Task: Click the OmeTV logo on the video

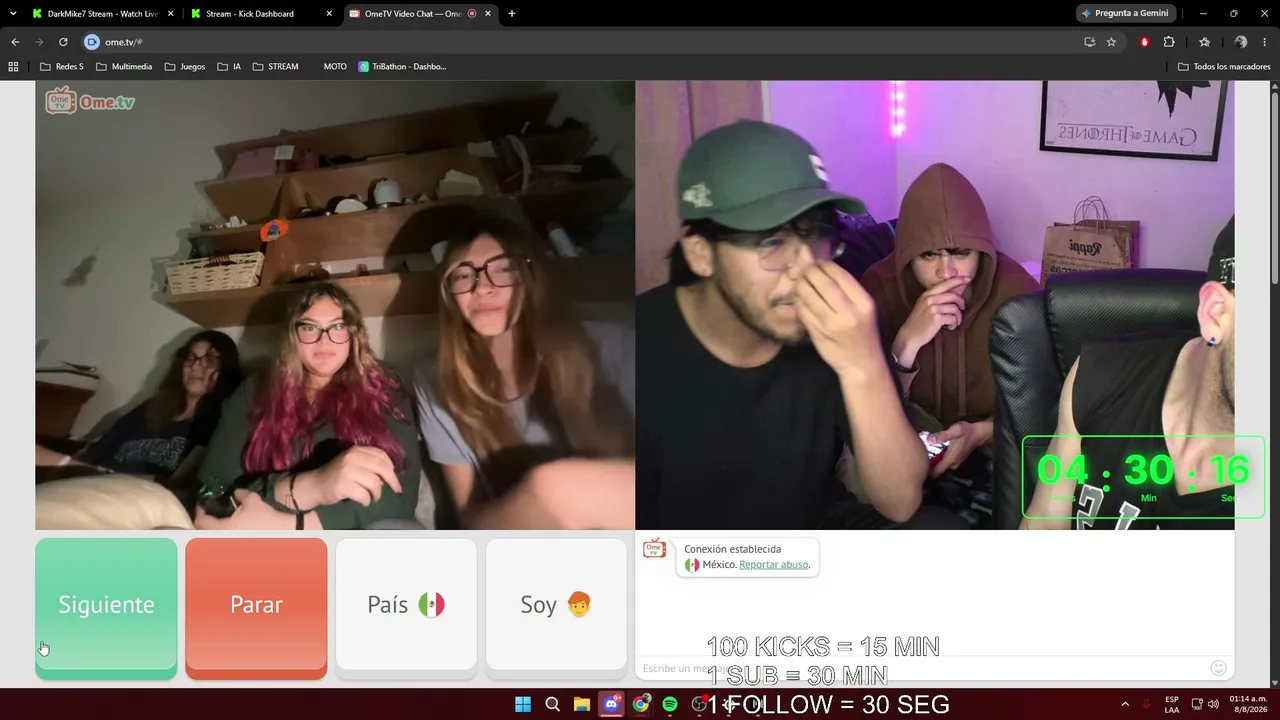Action: tap(90, 101)
